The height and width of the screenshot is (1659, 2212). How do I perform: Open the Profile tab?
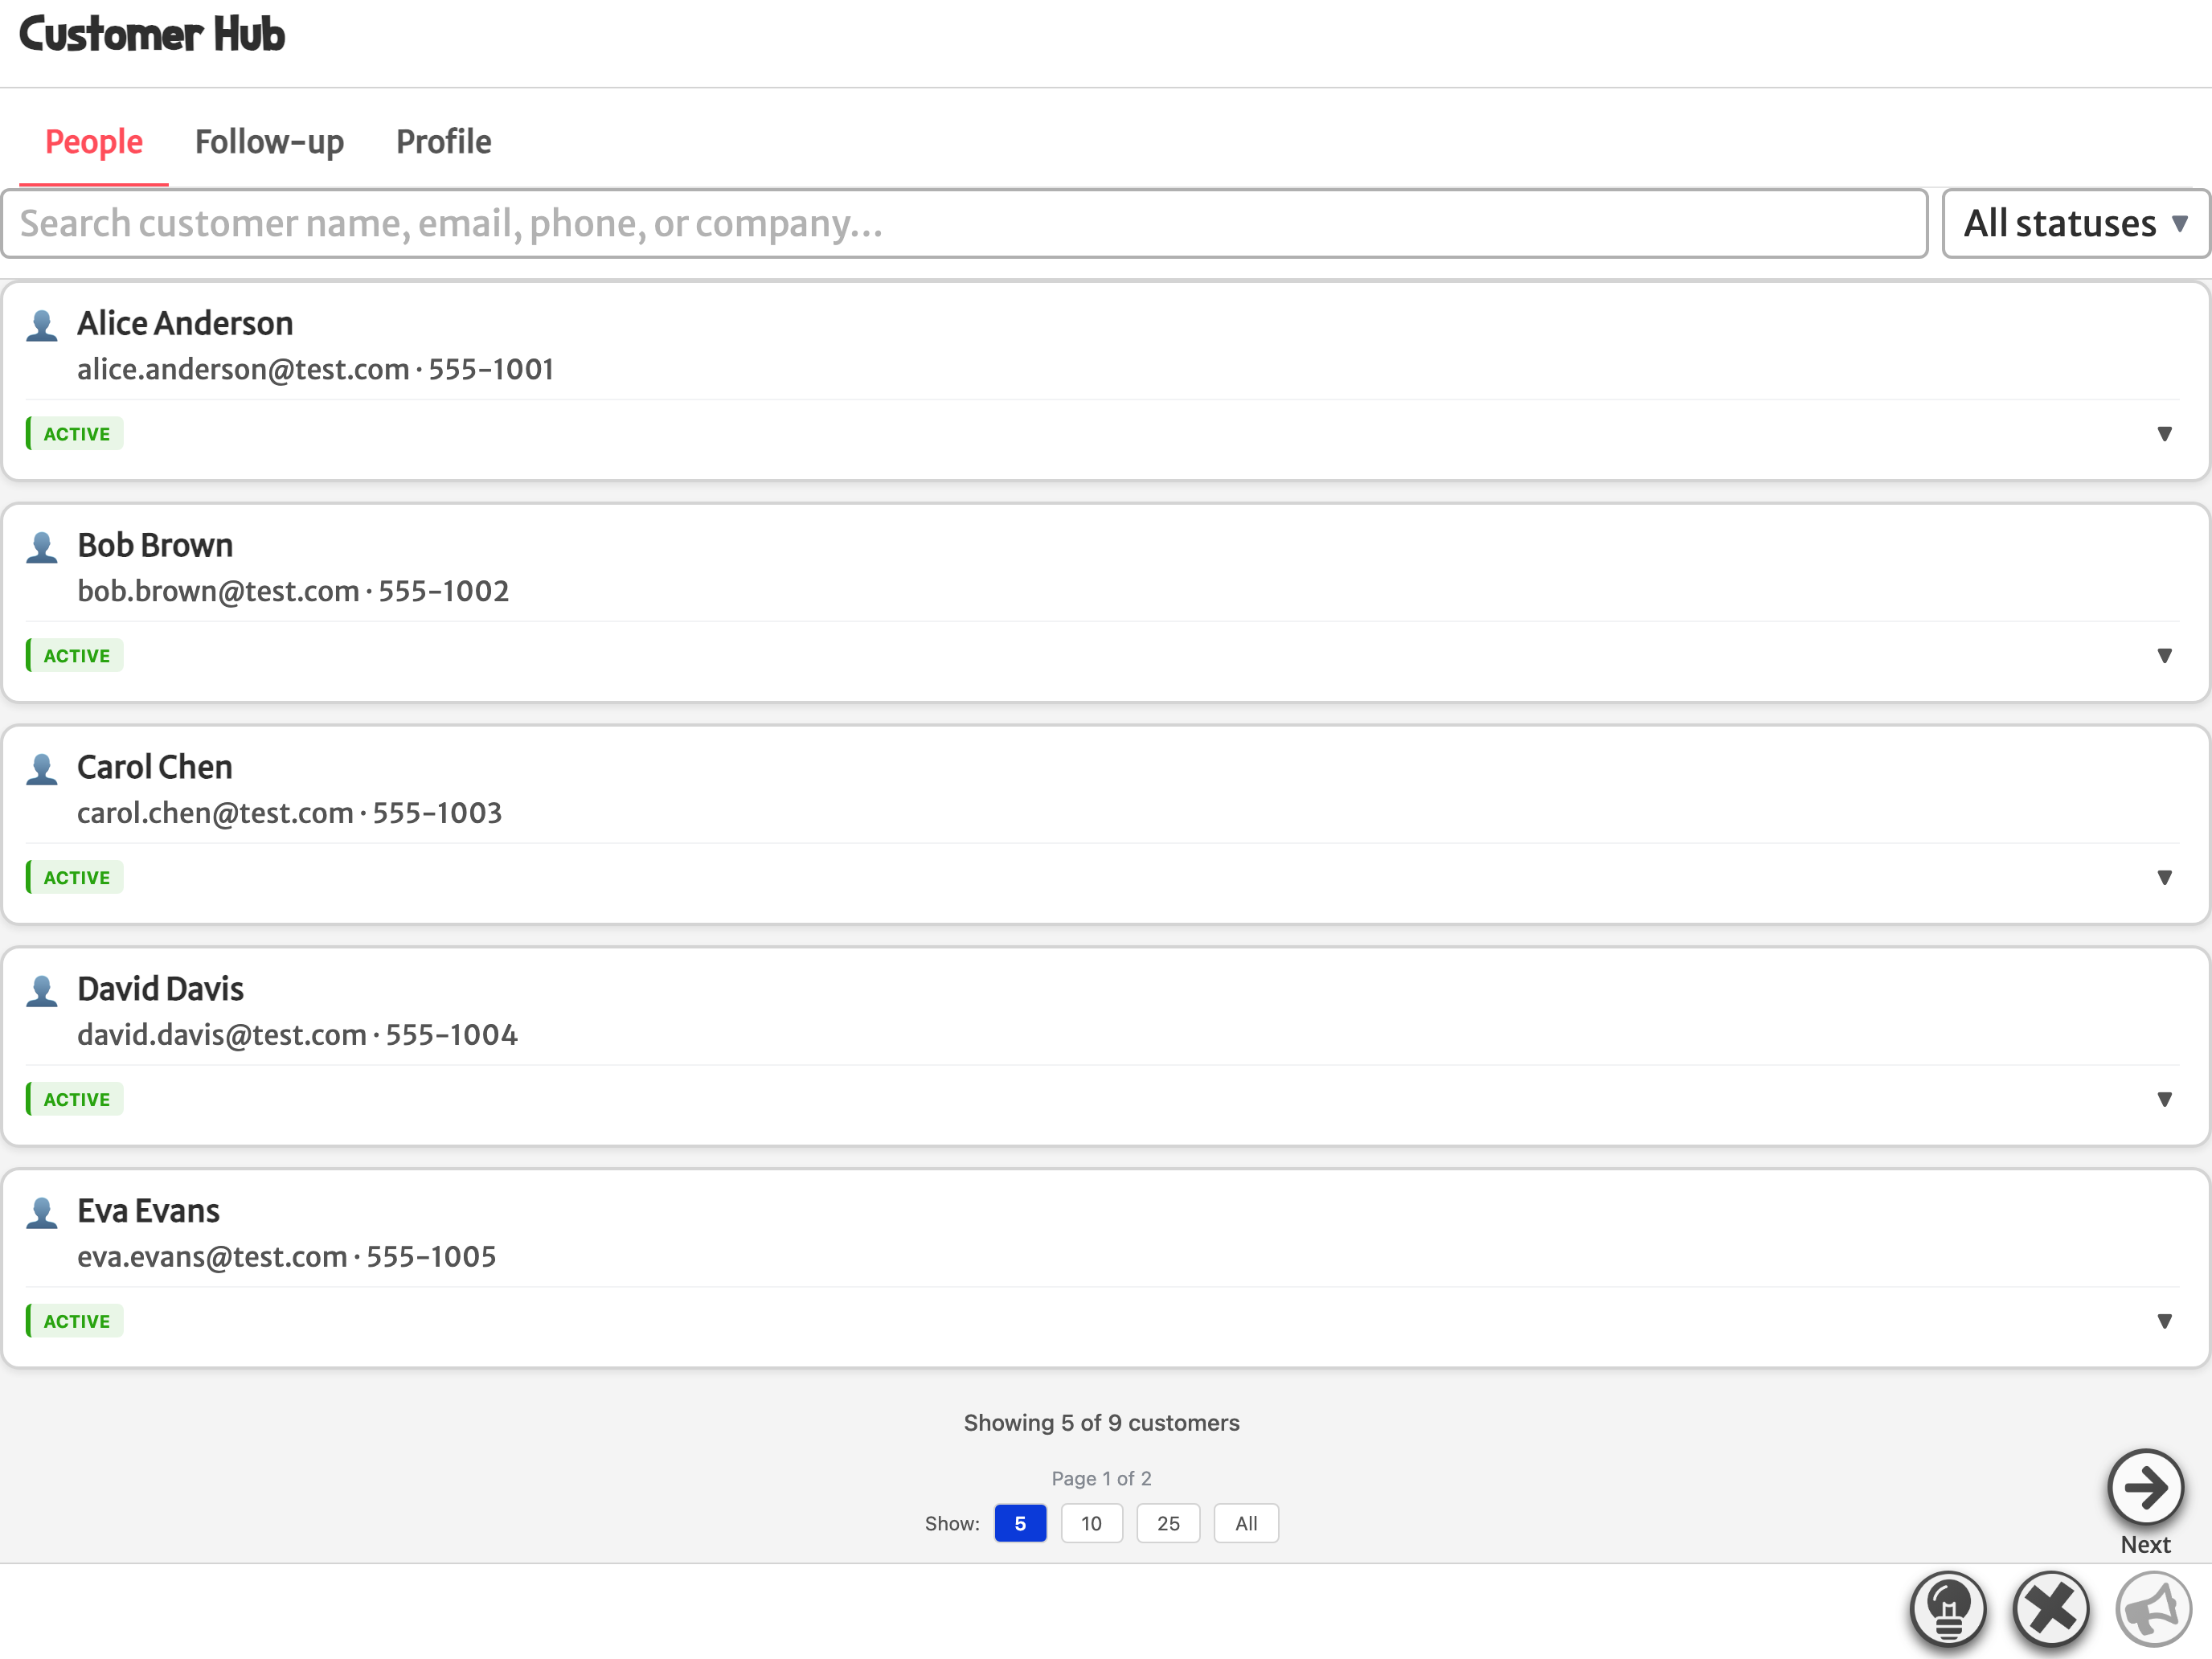tap(444, 142)
